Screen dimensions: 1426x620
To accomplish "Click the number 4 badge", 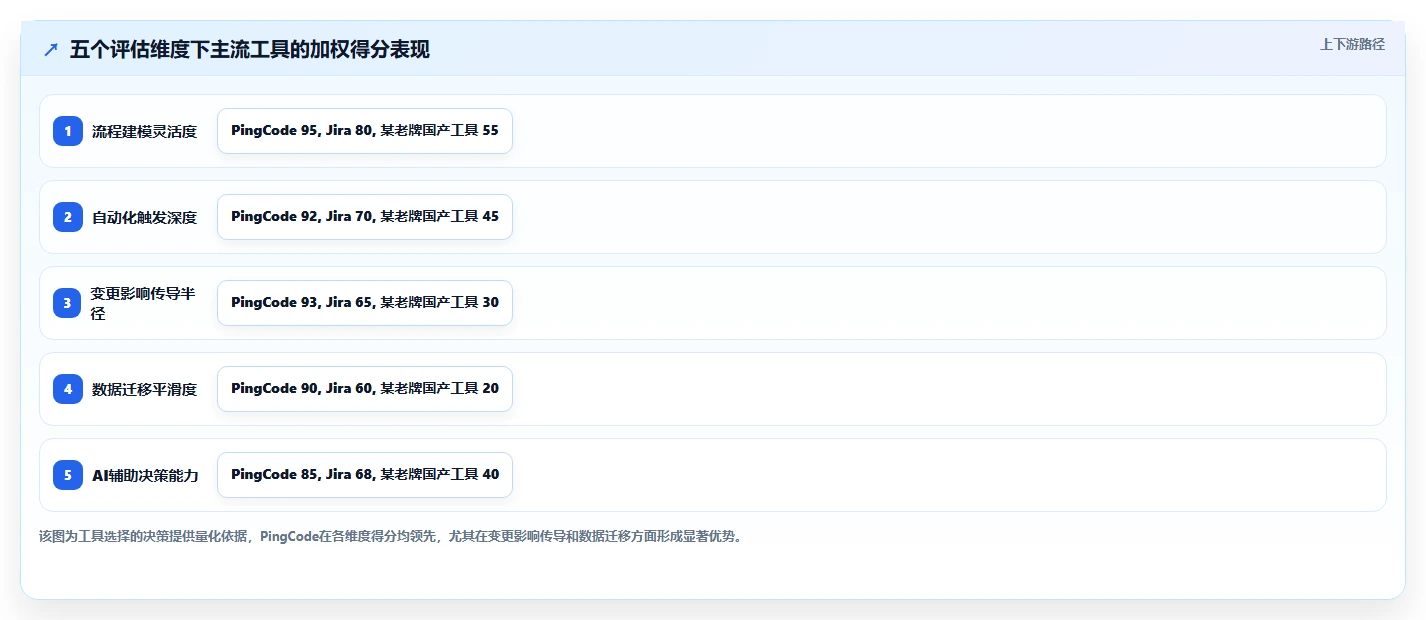I will pos(68,389).
